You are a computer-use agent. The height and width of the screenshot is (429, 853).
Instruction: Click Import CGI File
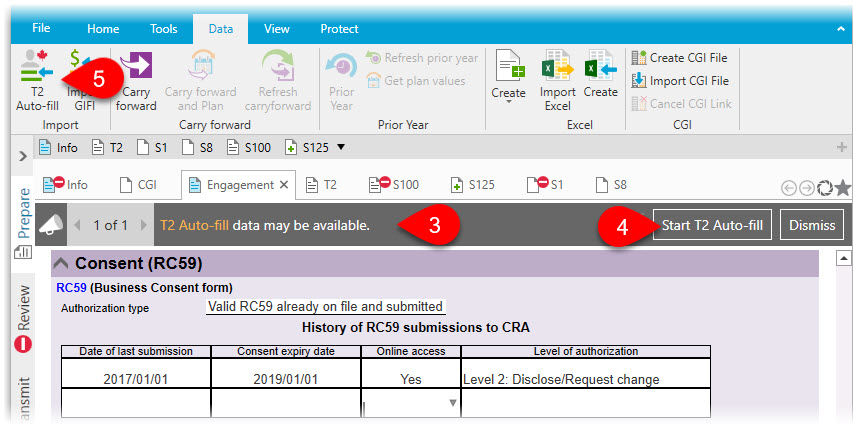click(680, 81)
